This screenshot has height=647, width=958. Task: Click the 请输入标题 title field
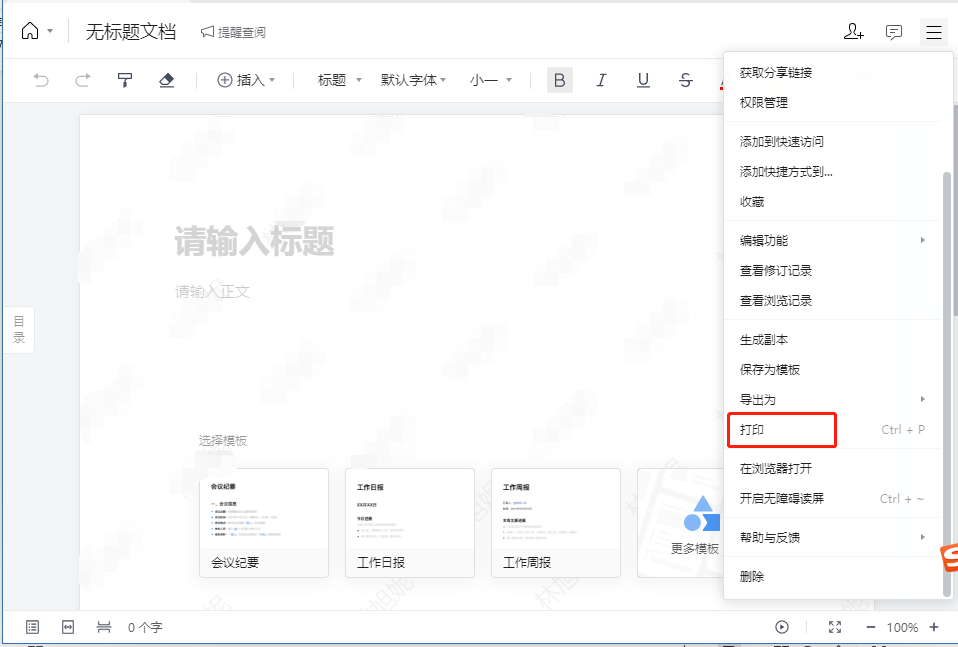click(254, 241)
